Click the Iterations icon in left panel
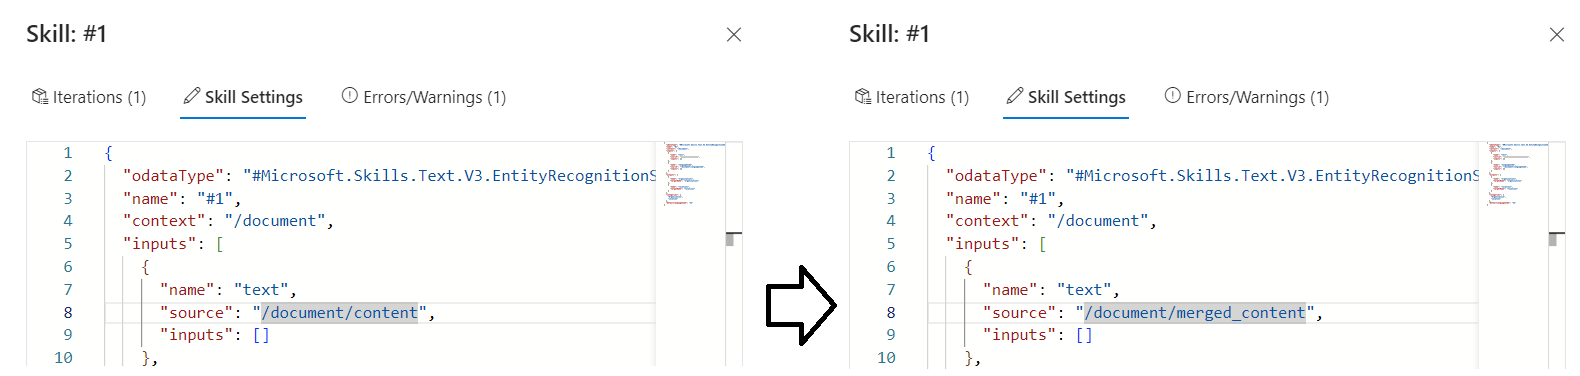 tap(40, 97)
